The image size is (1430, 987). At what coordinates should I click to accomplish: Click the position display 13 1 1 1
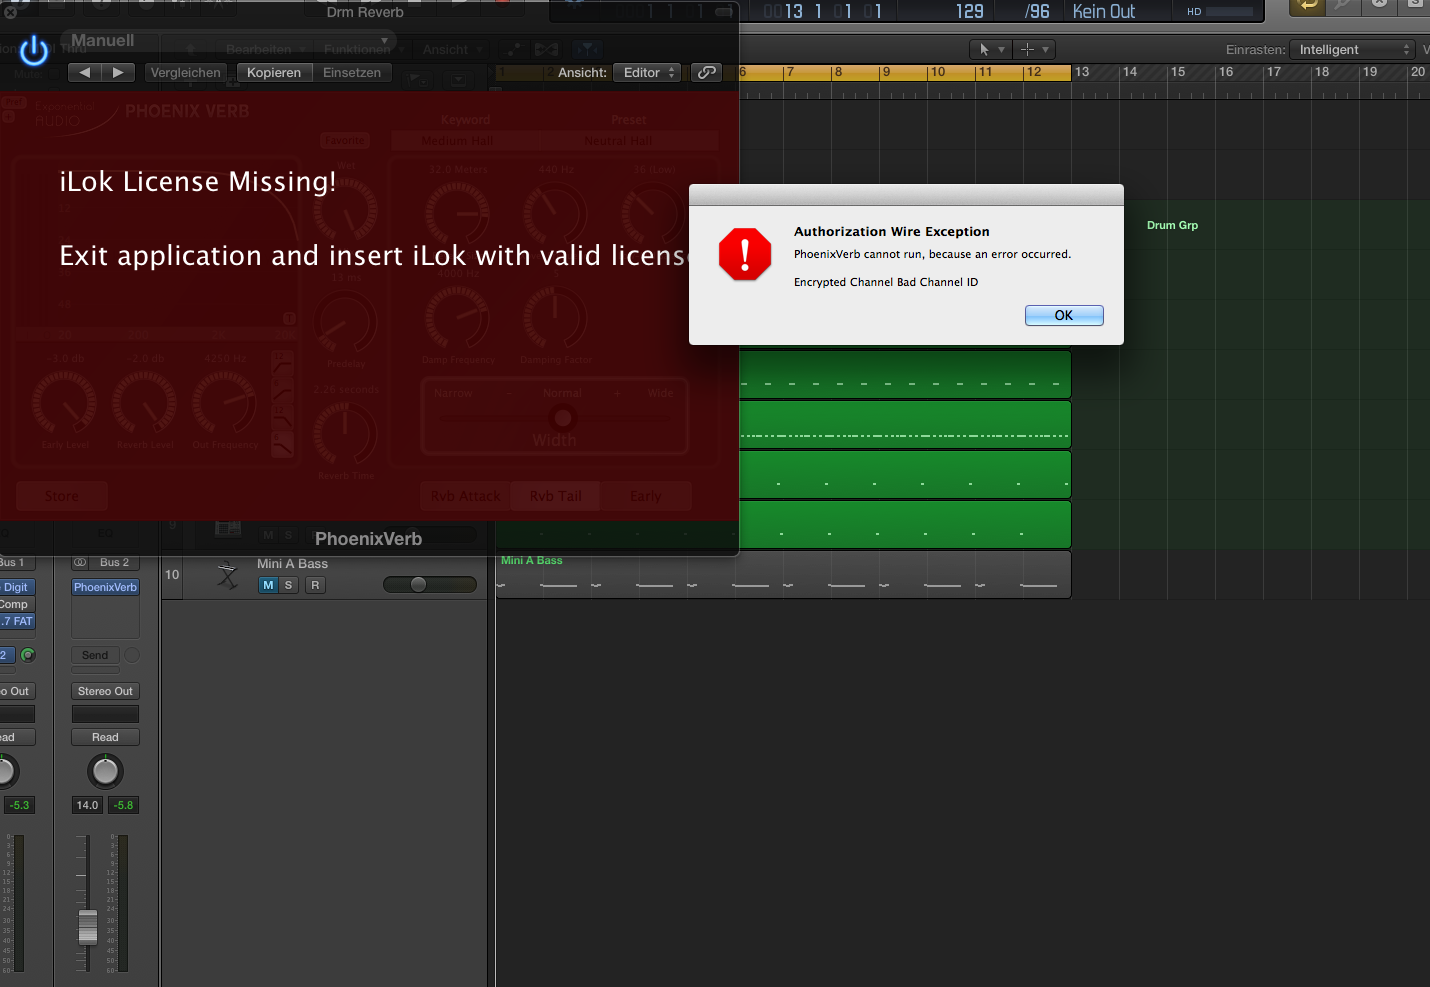point(823,11)
